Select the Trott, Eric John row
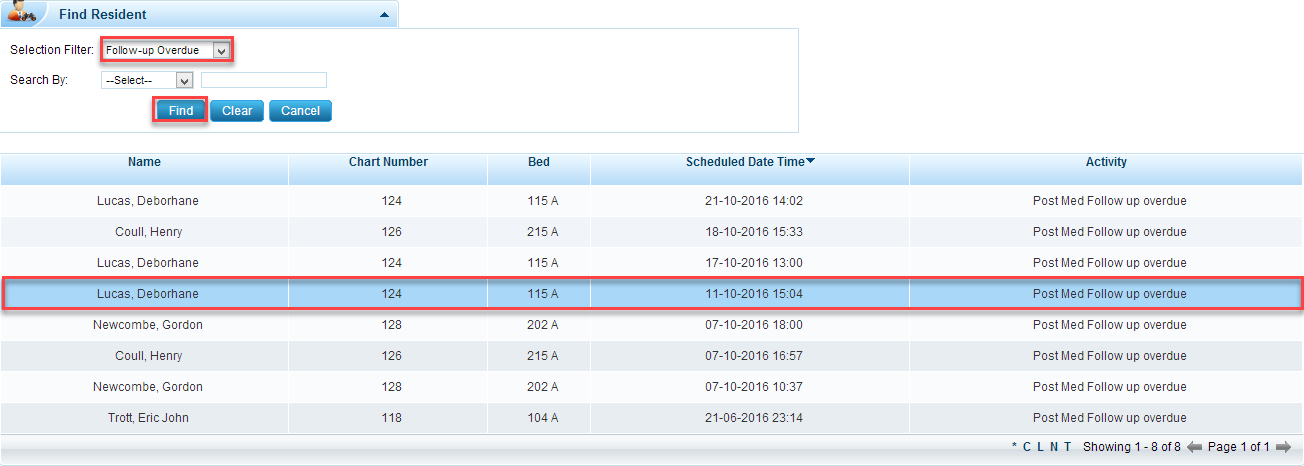1304x466 pixels. click(x=148, y=418)
